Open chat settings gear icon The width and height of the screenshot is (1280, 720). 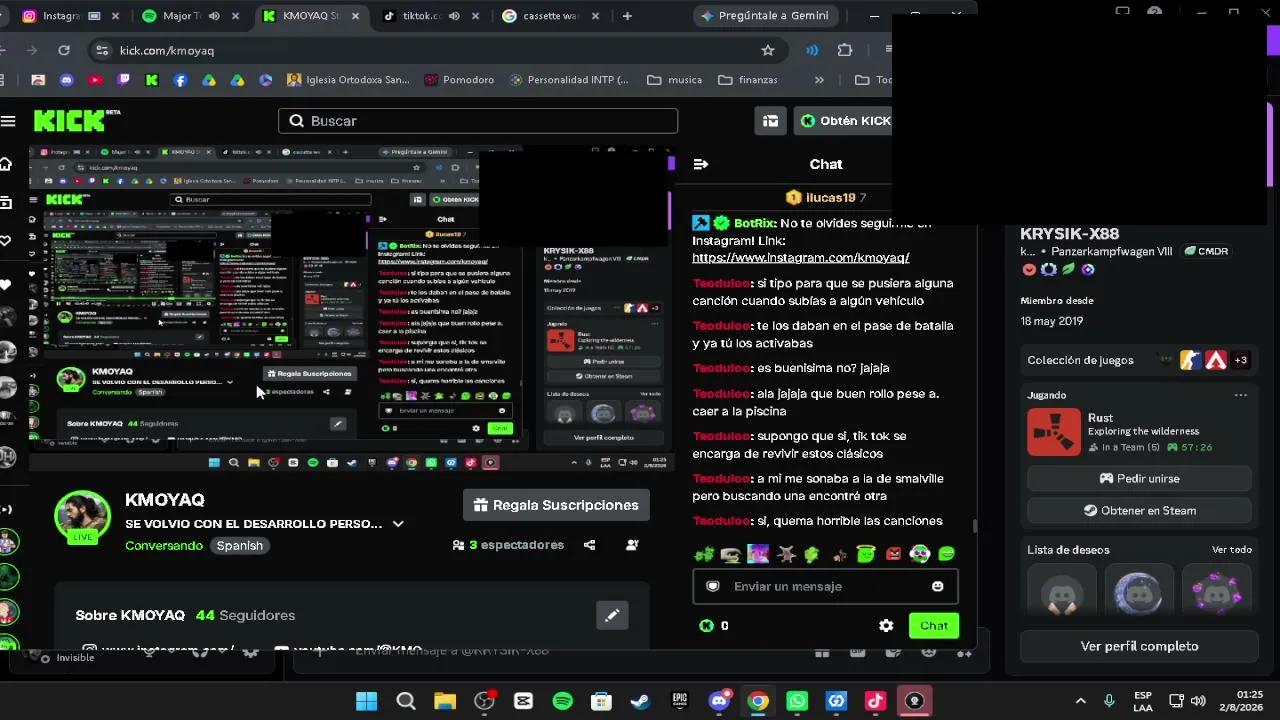(886, 626)
